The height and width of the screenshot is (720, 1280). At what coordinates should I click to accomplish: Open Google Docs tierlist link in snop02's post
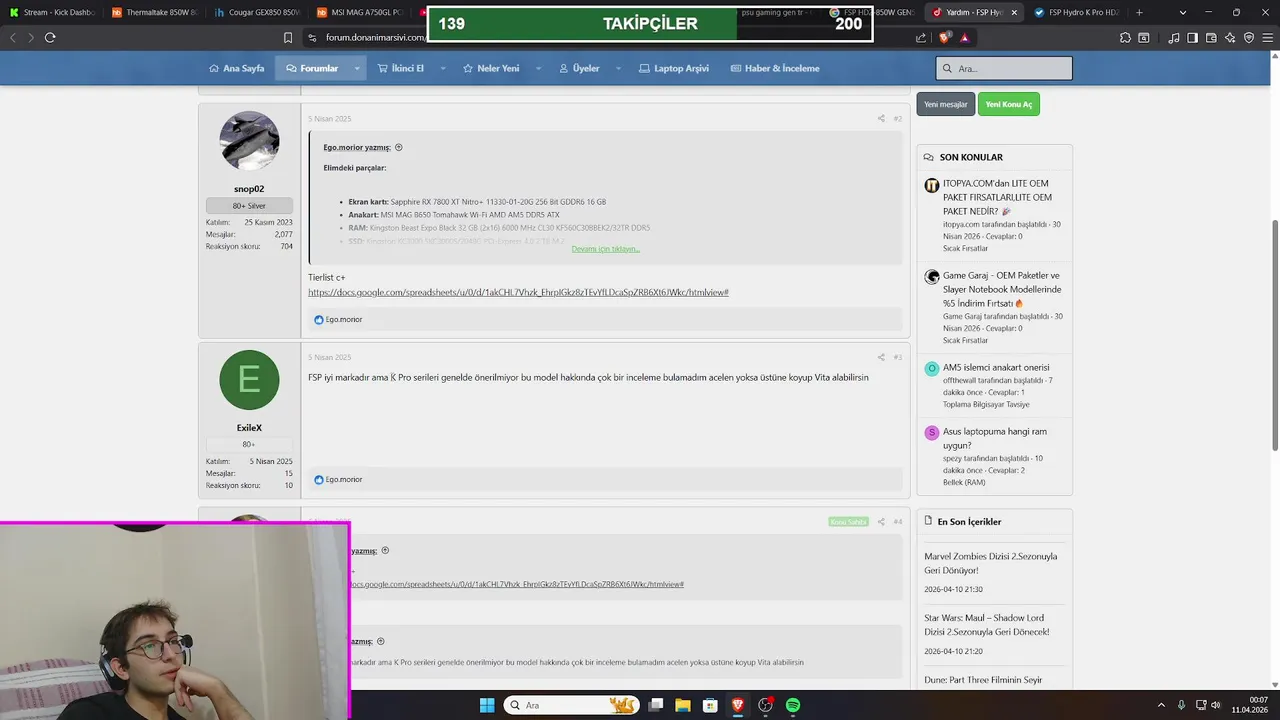[518, 292]
